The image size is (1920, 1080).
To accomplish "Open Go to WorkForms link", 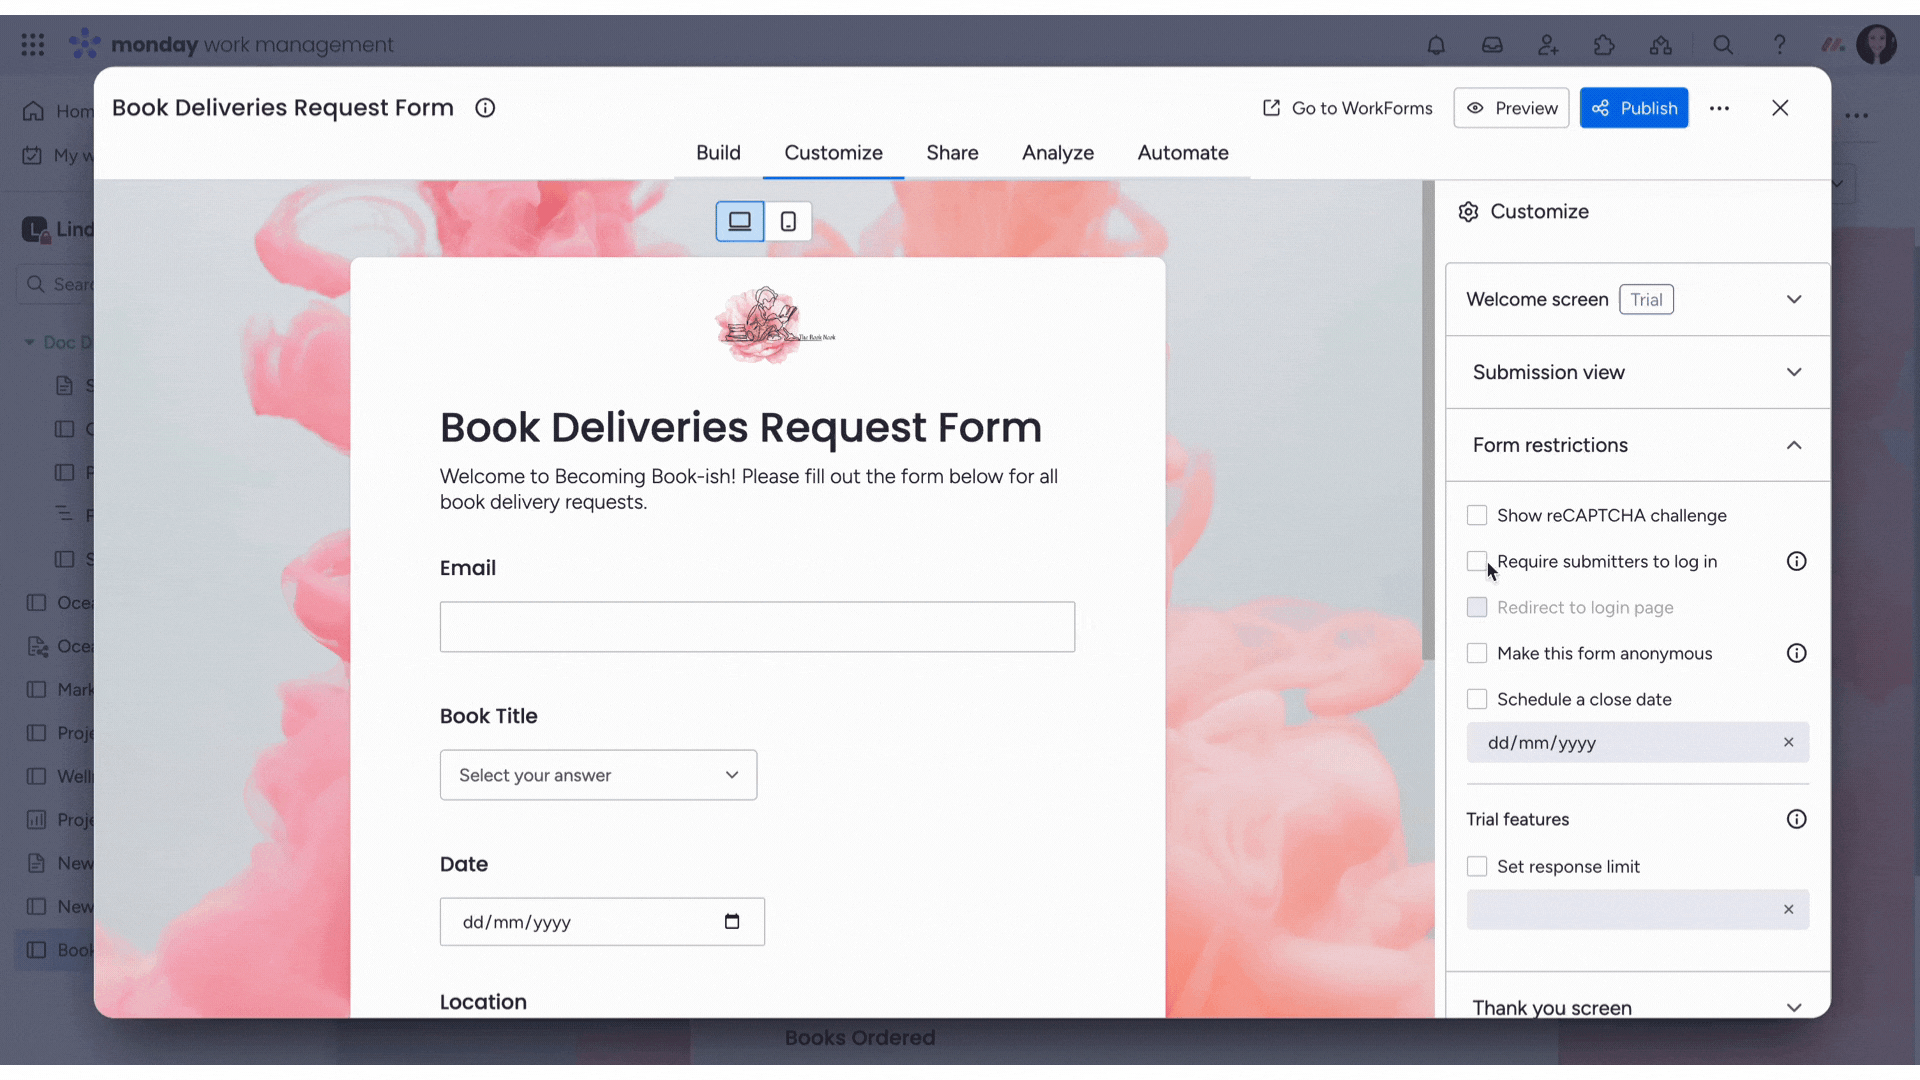I will pos(1346,108).
